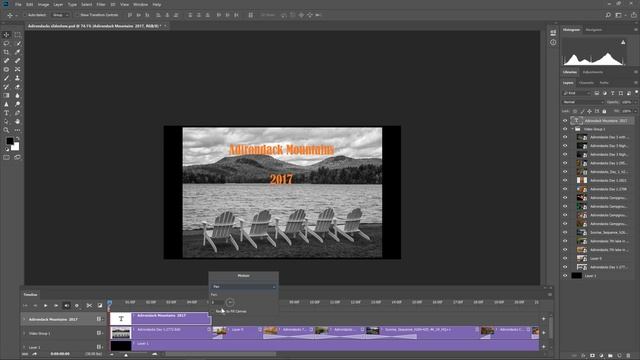
Task: Toggle layer filtering on or off
Action: [x=636, y=93]
